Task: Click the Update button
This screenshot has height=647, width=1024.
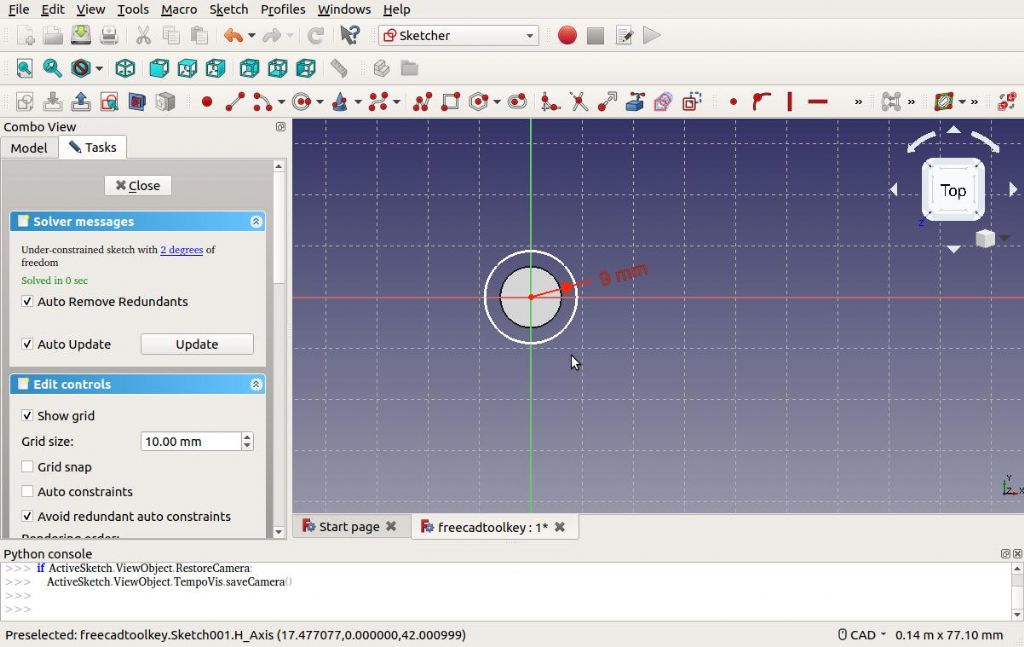Action: [x=197, y=344]
